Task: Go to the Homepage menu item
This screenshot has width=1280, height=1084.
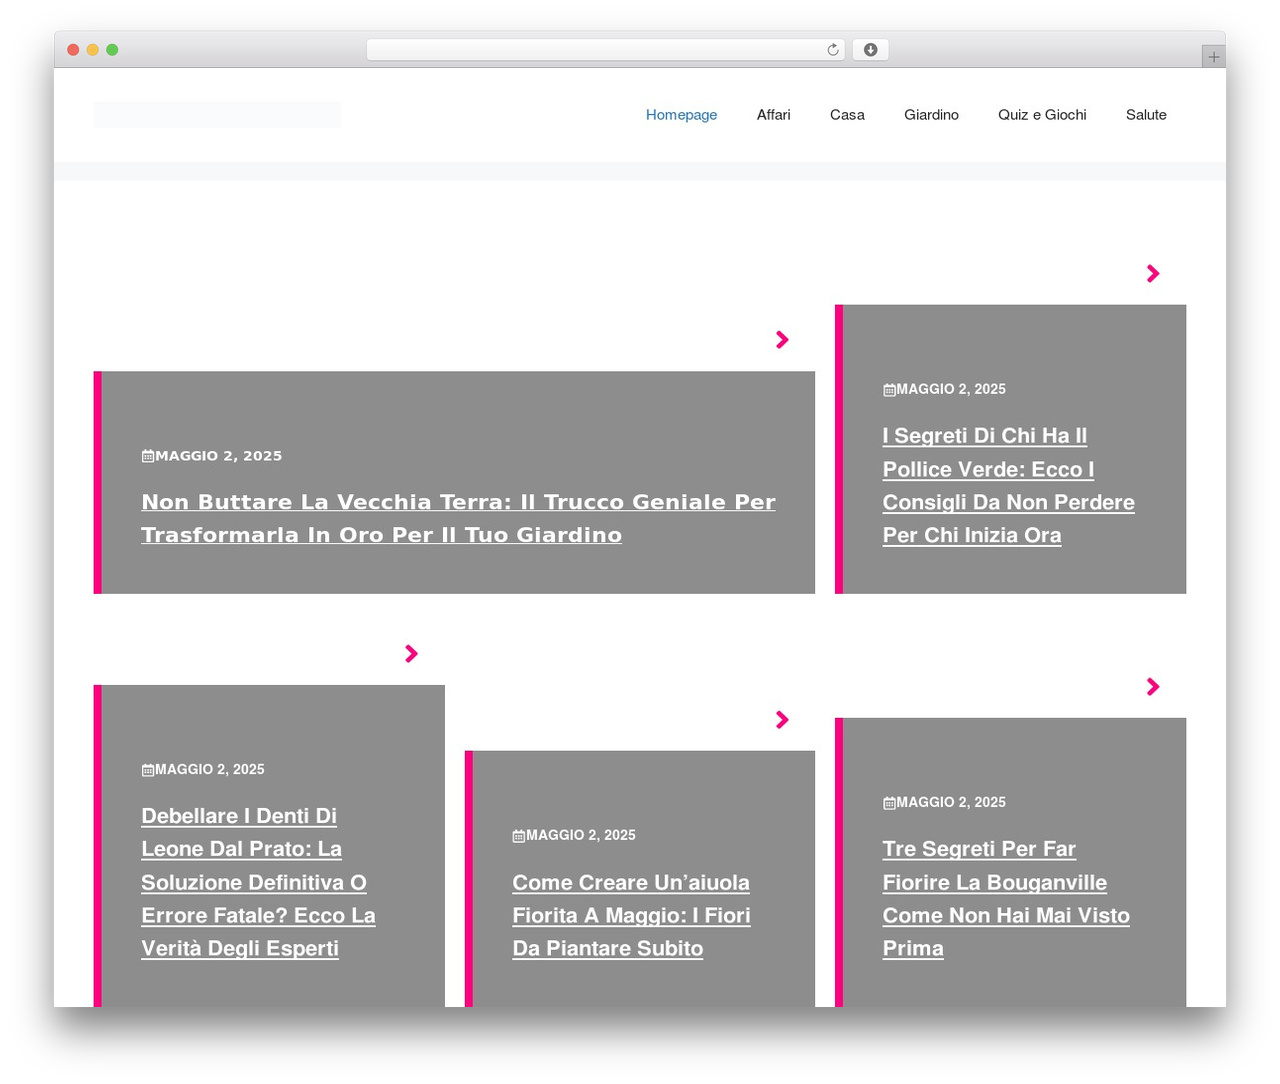Action: point(681,115)
